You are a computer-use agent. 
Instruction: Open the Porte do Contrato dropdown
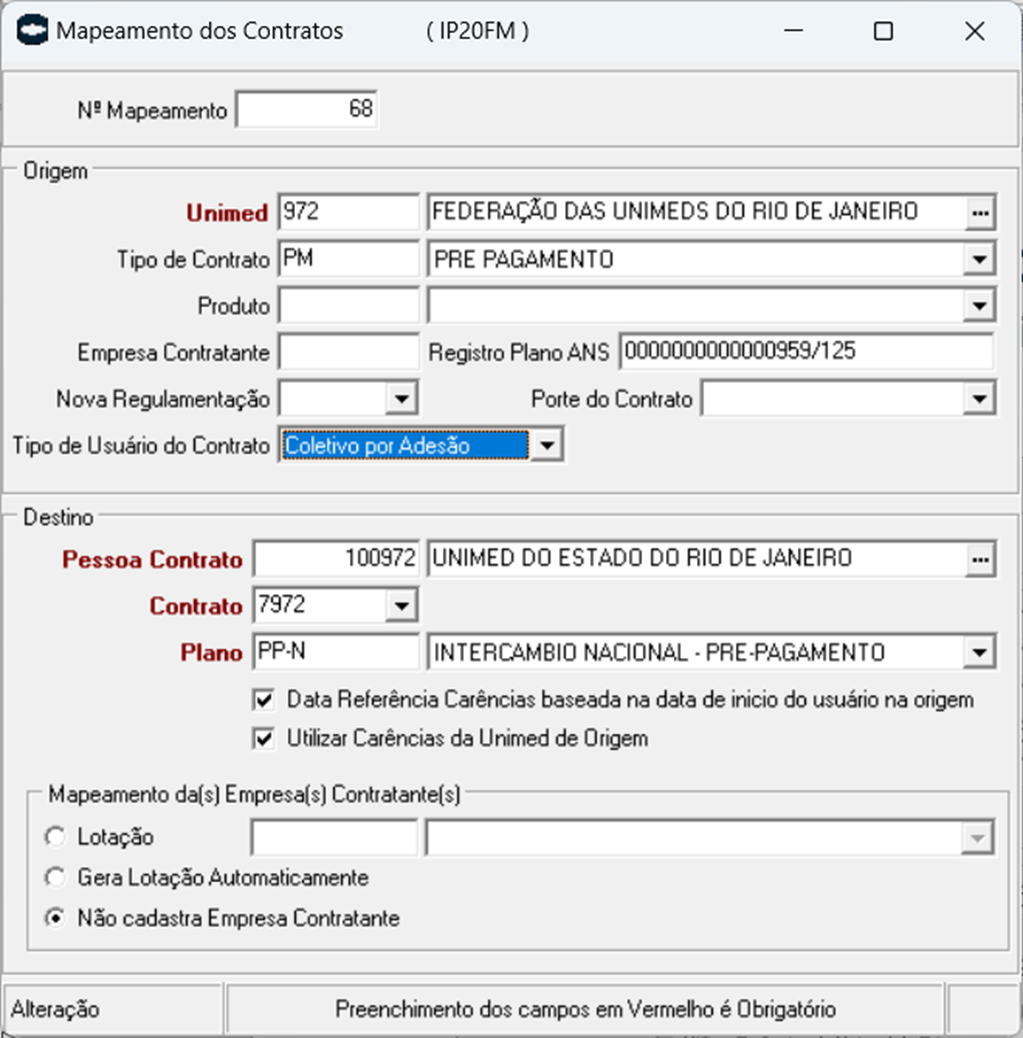(x=980, y=399)
